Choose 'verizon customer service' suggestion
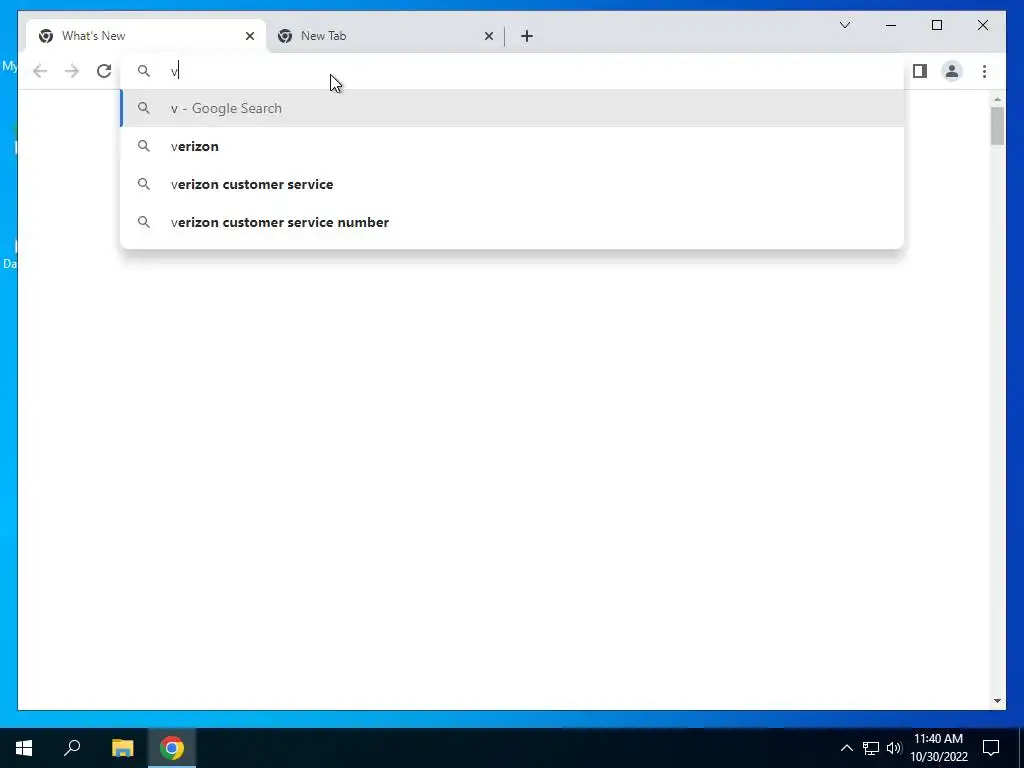This screenshot has height=768, width=1024. (x=513, y=184)
